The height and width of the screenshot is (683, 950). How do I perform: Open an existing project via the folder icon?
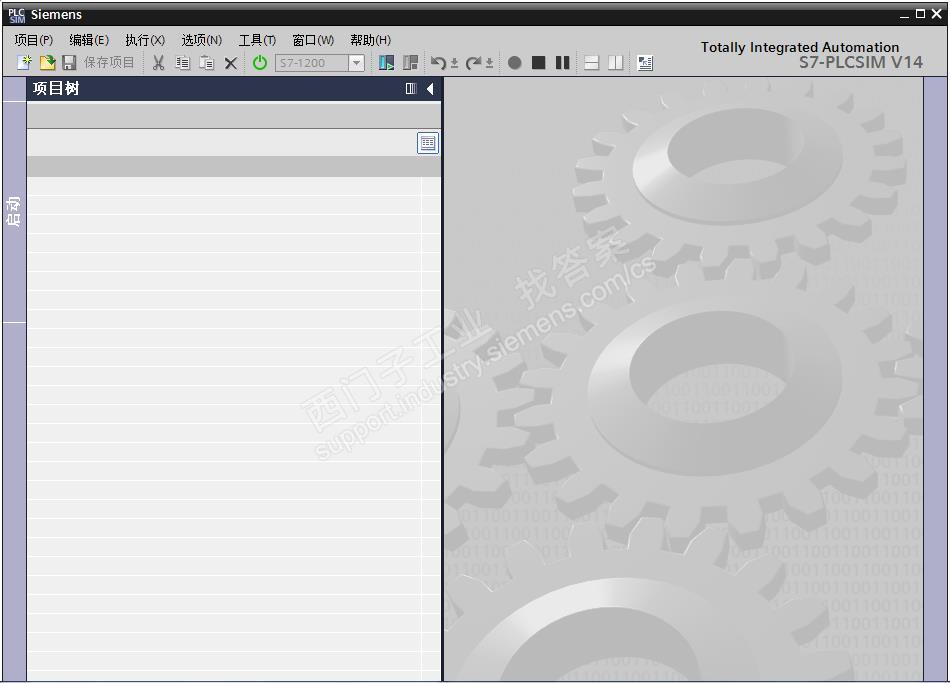click(x=47, y=62)
